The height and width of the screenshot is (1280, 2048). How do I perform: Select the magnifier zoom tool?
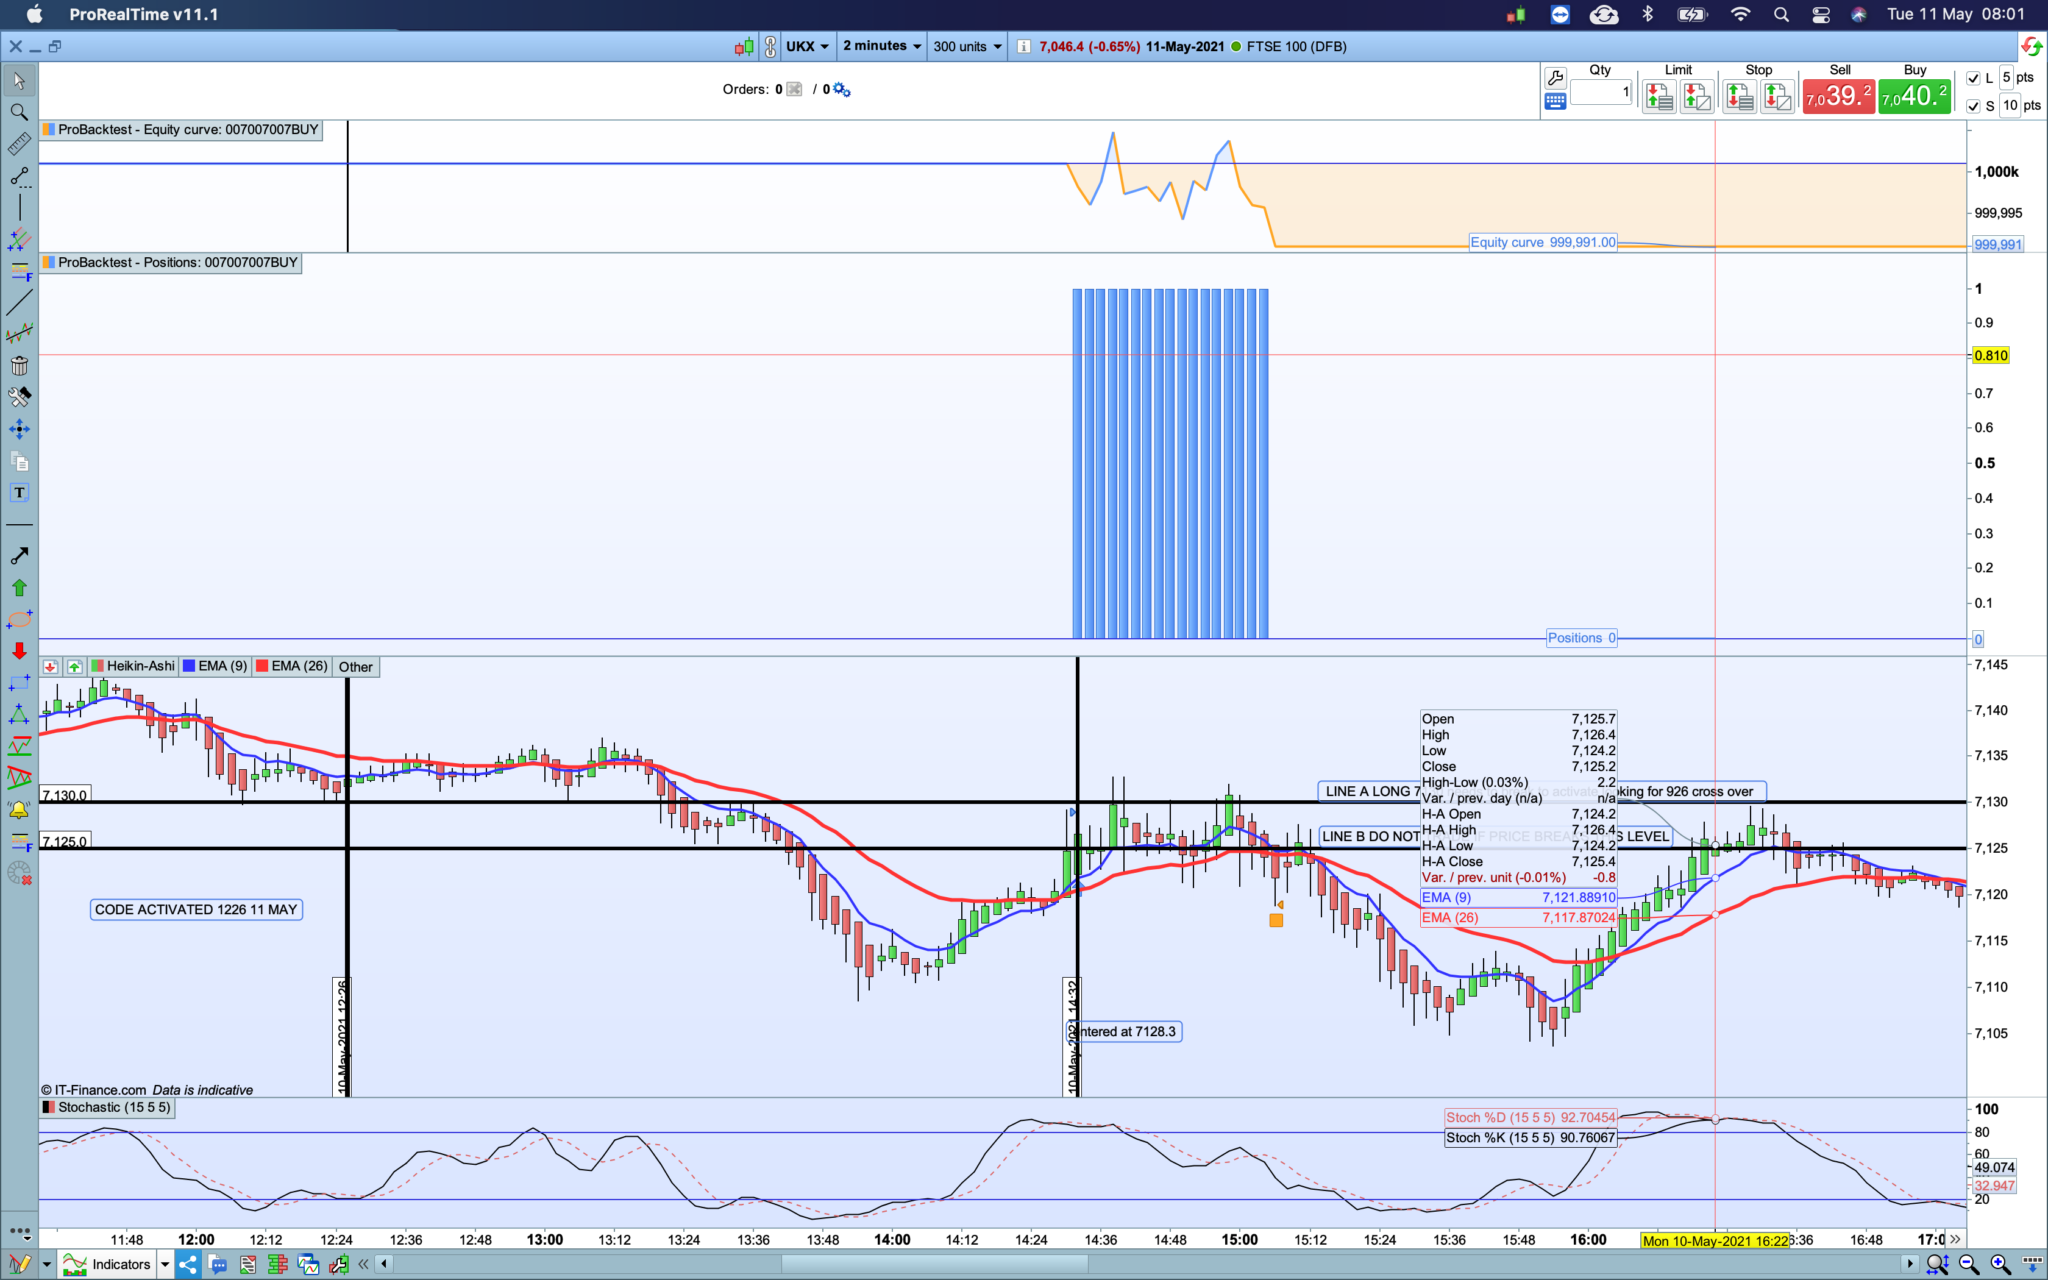(19, 112)
